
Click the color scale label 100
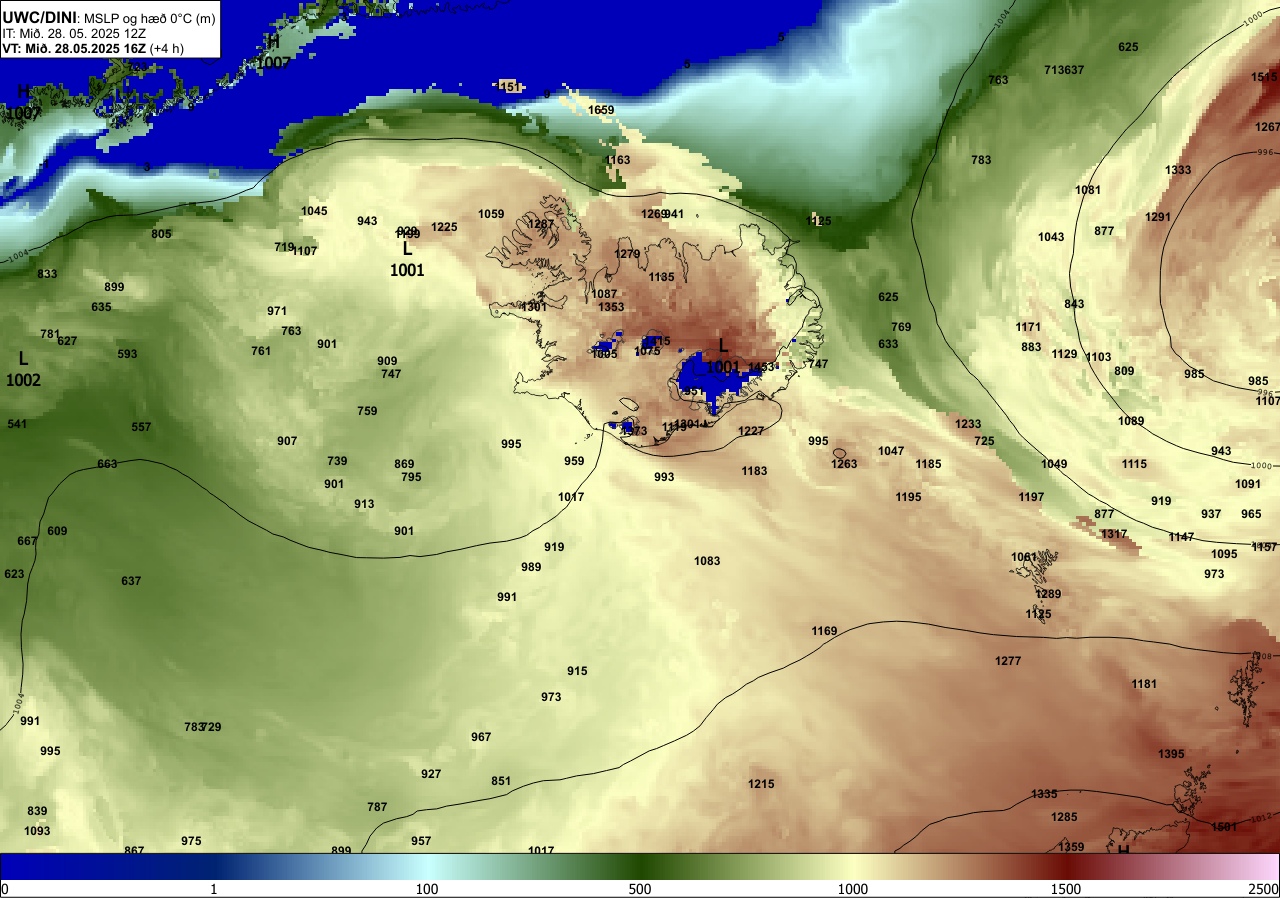[x=427, y=889]
